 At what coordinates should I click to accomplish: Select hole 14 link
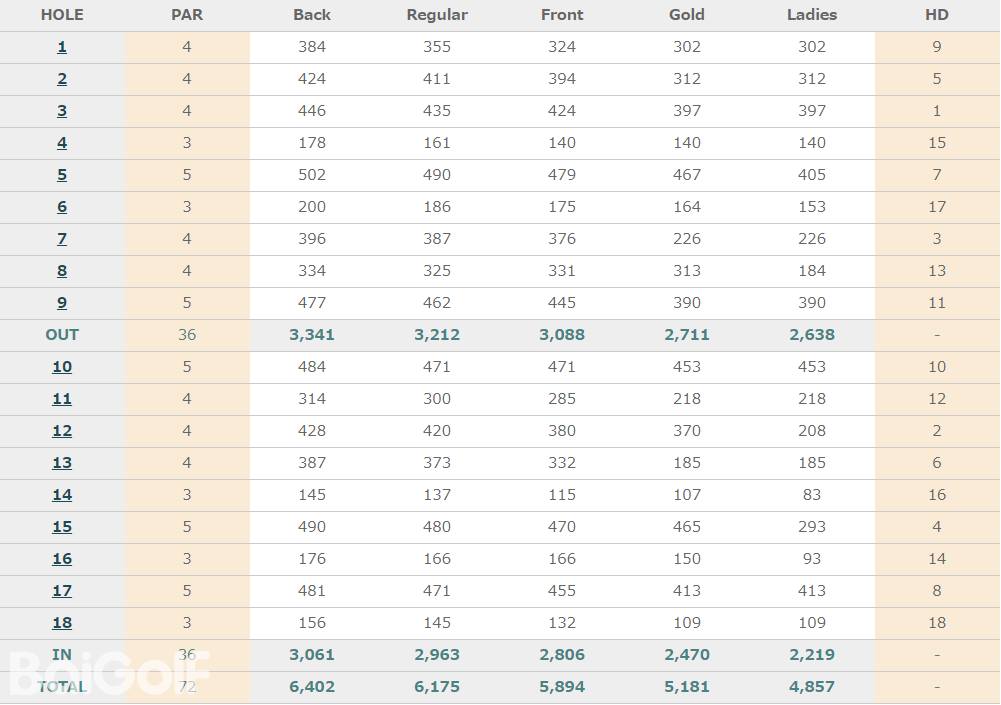point(62,495)
